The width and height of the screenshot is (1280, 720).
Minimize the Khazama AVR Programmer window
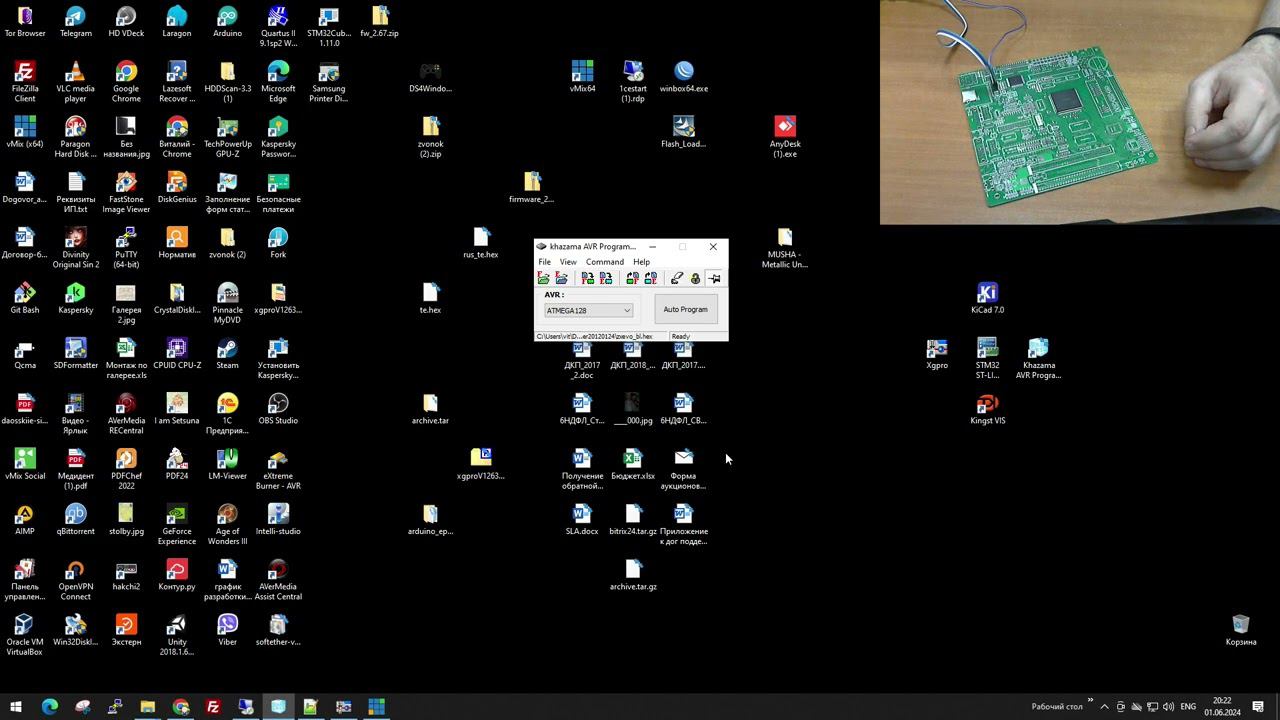[x=653, y=247]
